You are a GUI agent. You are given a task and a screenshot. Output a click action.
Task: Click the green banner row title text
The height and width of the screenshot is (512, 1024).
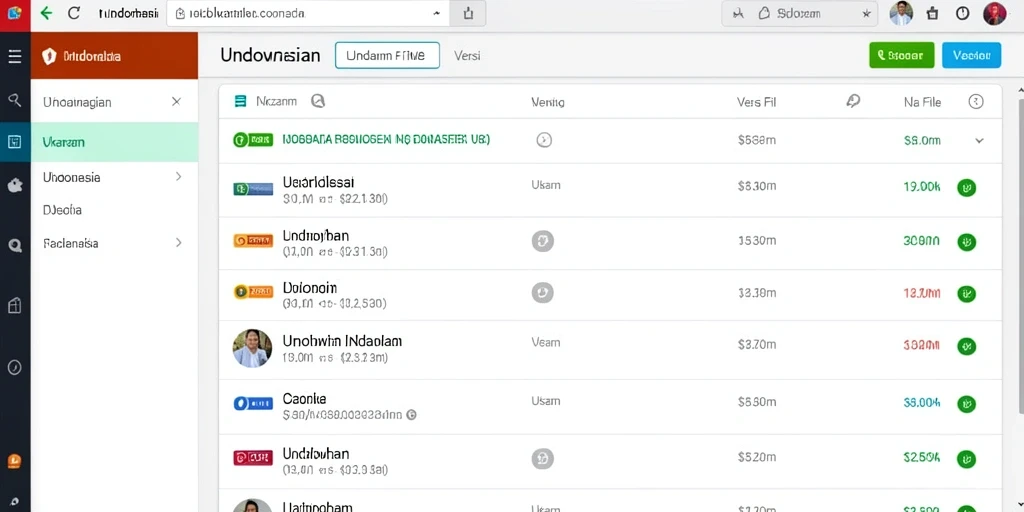[386, 139]
